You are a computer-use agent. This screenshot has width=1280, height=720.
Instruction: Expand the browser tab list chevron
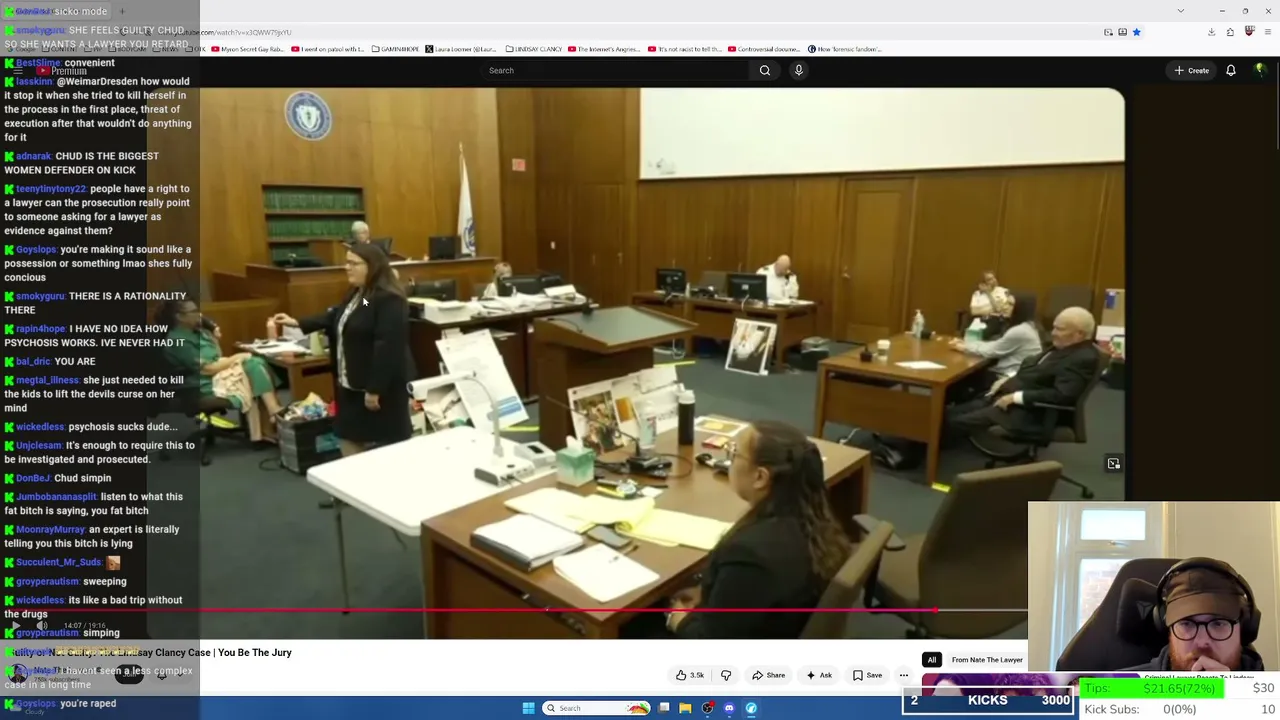coord(1180,11)
